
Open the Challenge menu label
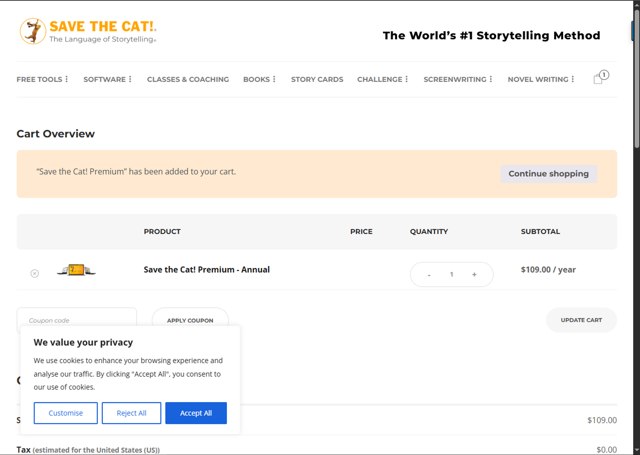coord(380,79)
